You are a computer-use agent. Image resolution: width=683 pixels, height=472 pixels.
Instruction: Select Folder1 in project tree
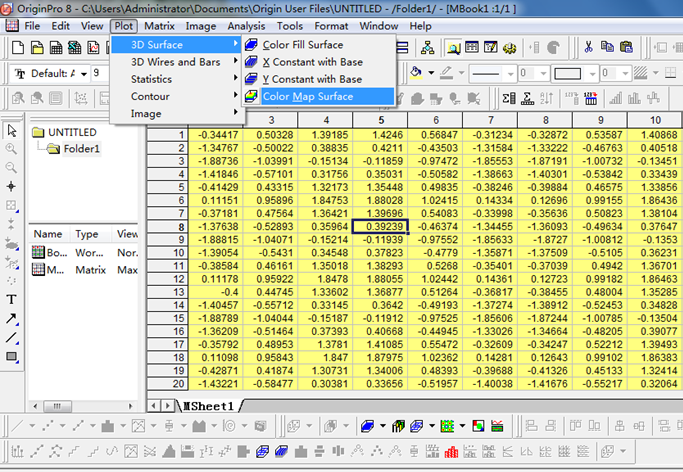pos(74,149)
